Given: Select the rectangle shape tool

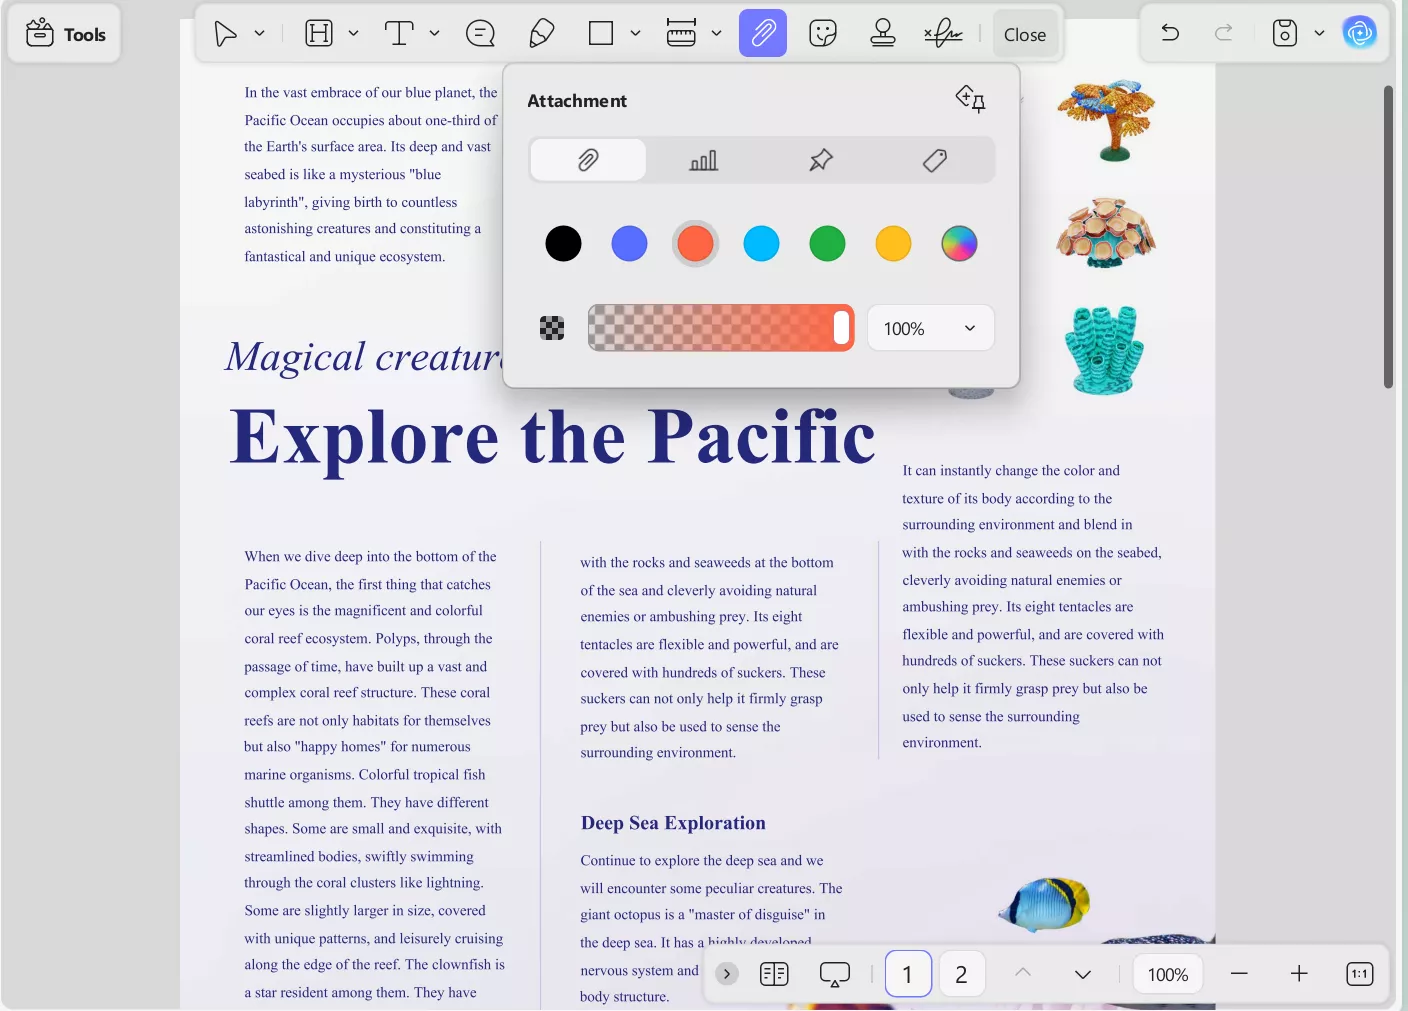Looking at the screenshot, I should 601,34.
